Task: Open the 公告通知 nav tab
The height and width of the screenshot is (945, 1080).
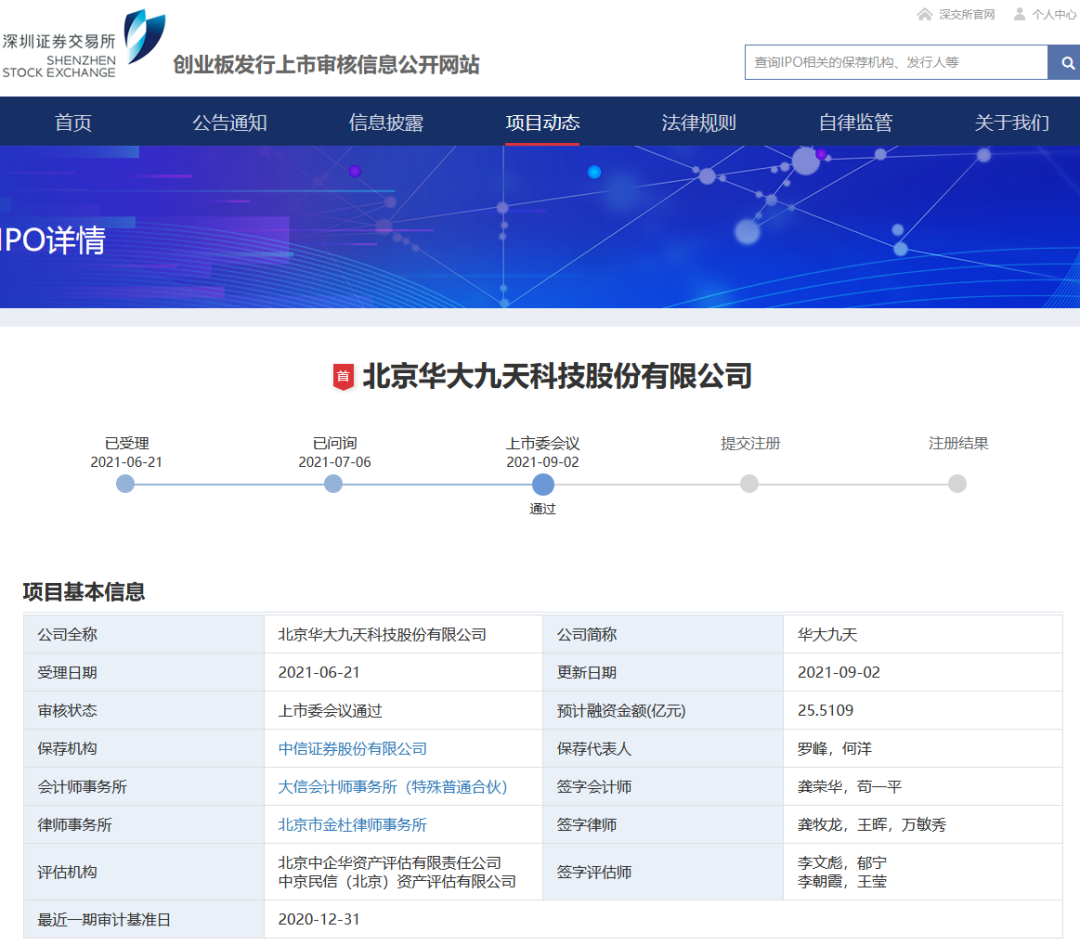Action: tap(229, 123)
